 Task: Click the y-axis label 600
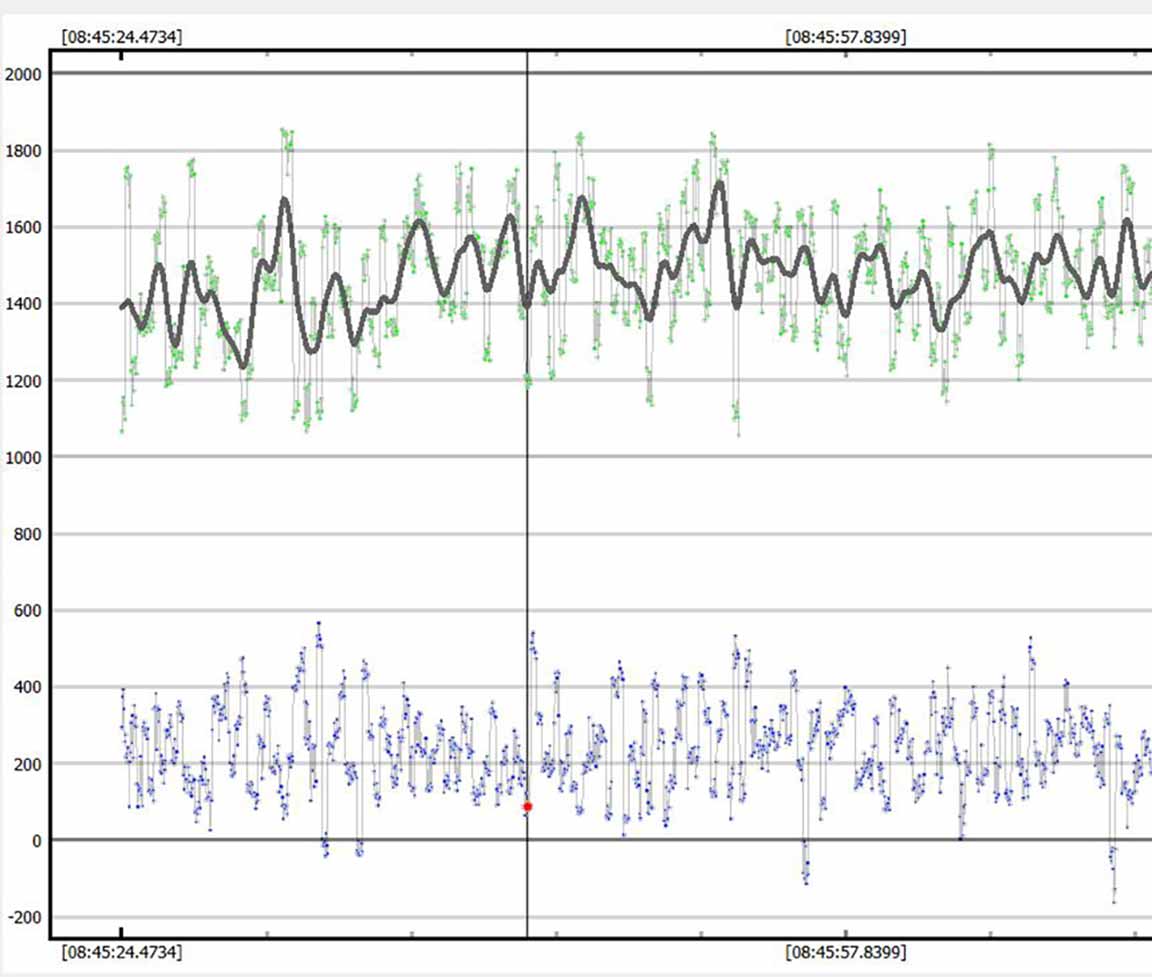[27, 610]
